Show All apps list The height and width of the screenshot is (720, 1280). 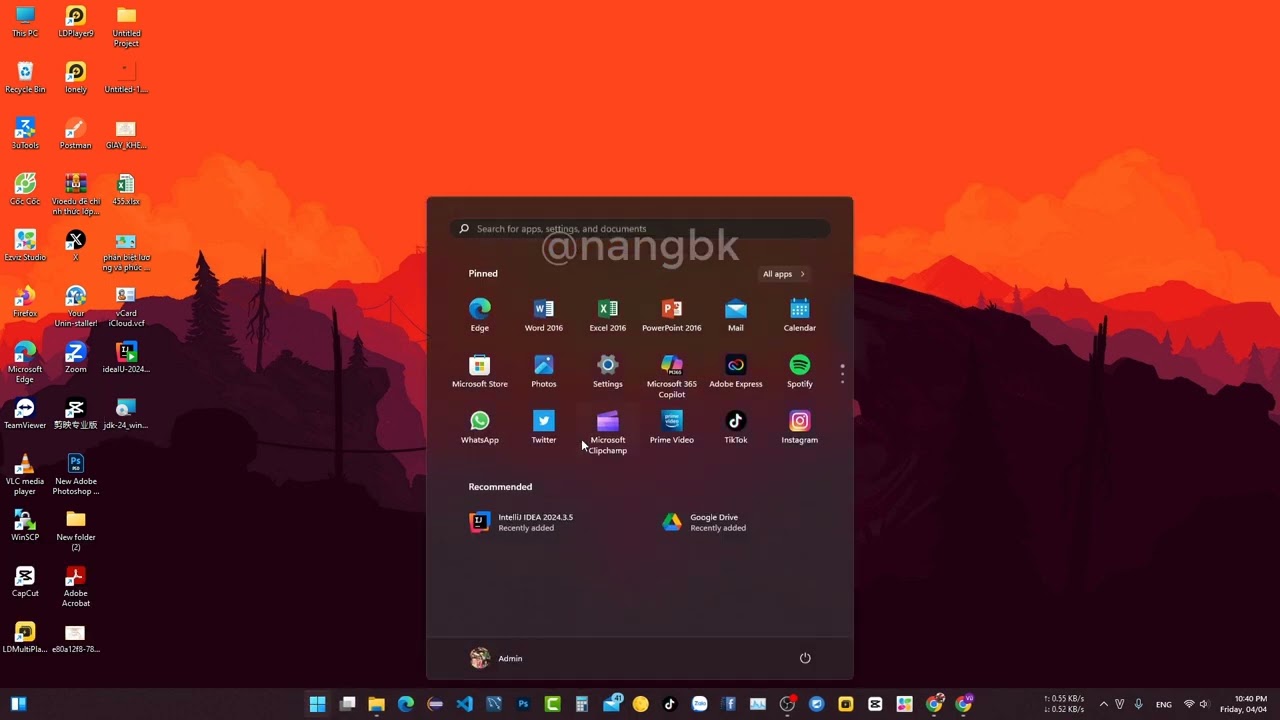coord(783,274)
